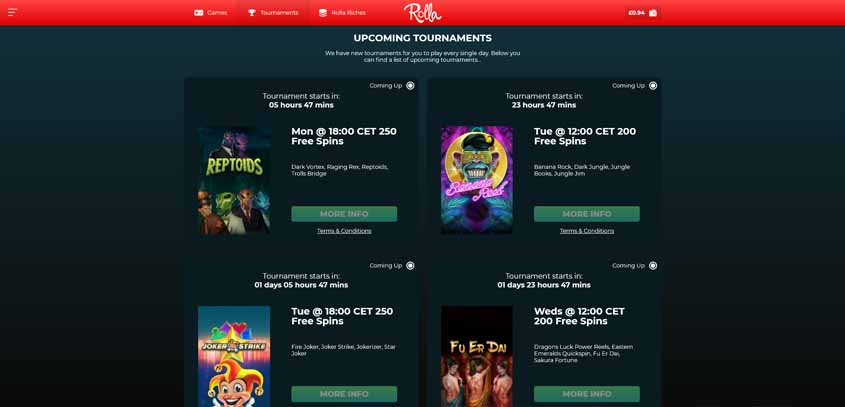Open Terms & Conditions under Reptoids tournament
Screen dimensions: 845x407
tap(344, 231)
